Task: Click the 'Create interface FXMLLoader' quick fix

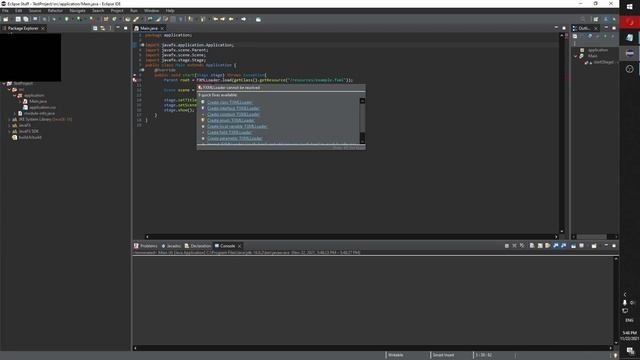Action: click(233, 109)
